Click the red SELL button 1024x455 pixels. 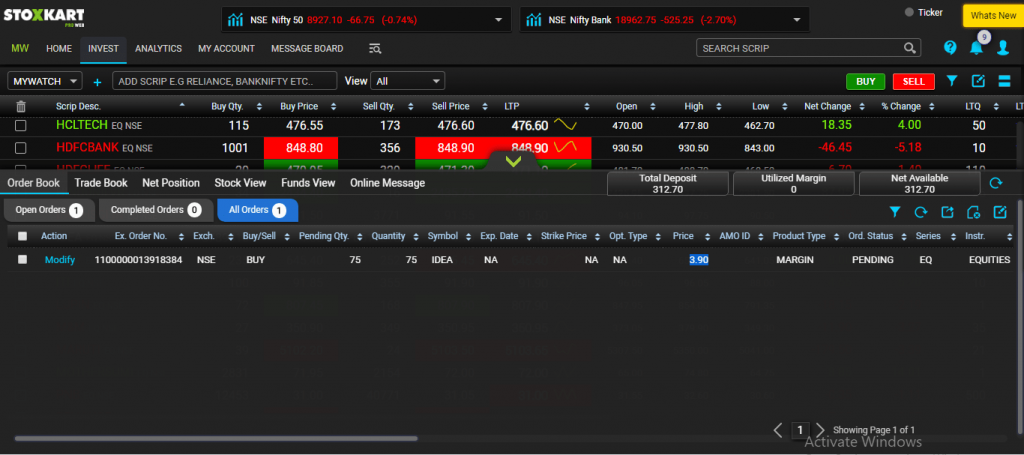pyautogui.click(x=914, y=81)
